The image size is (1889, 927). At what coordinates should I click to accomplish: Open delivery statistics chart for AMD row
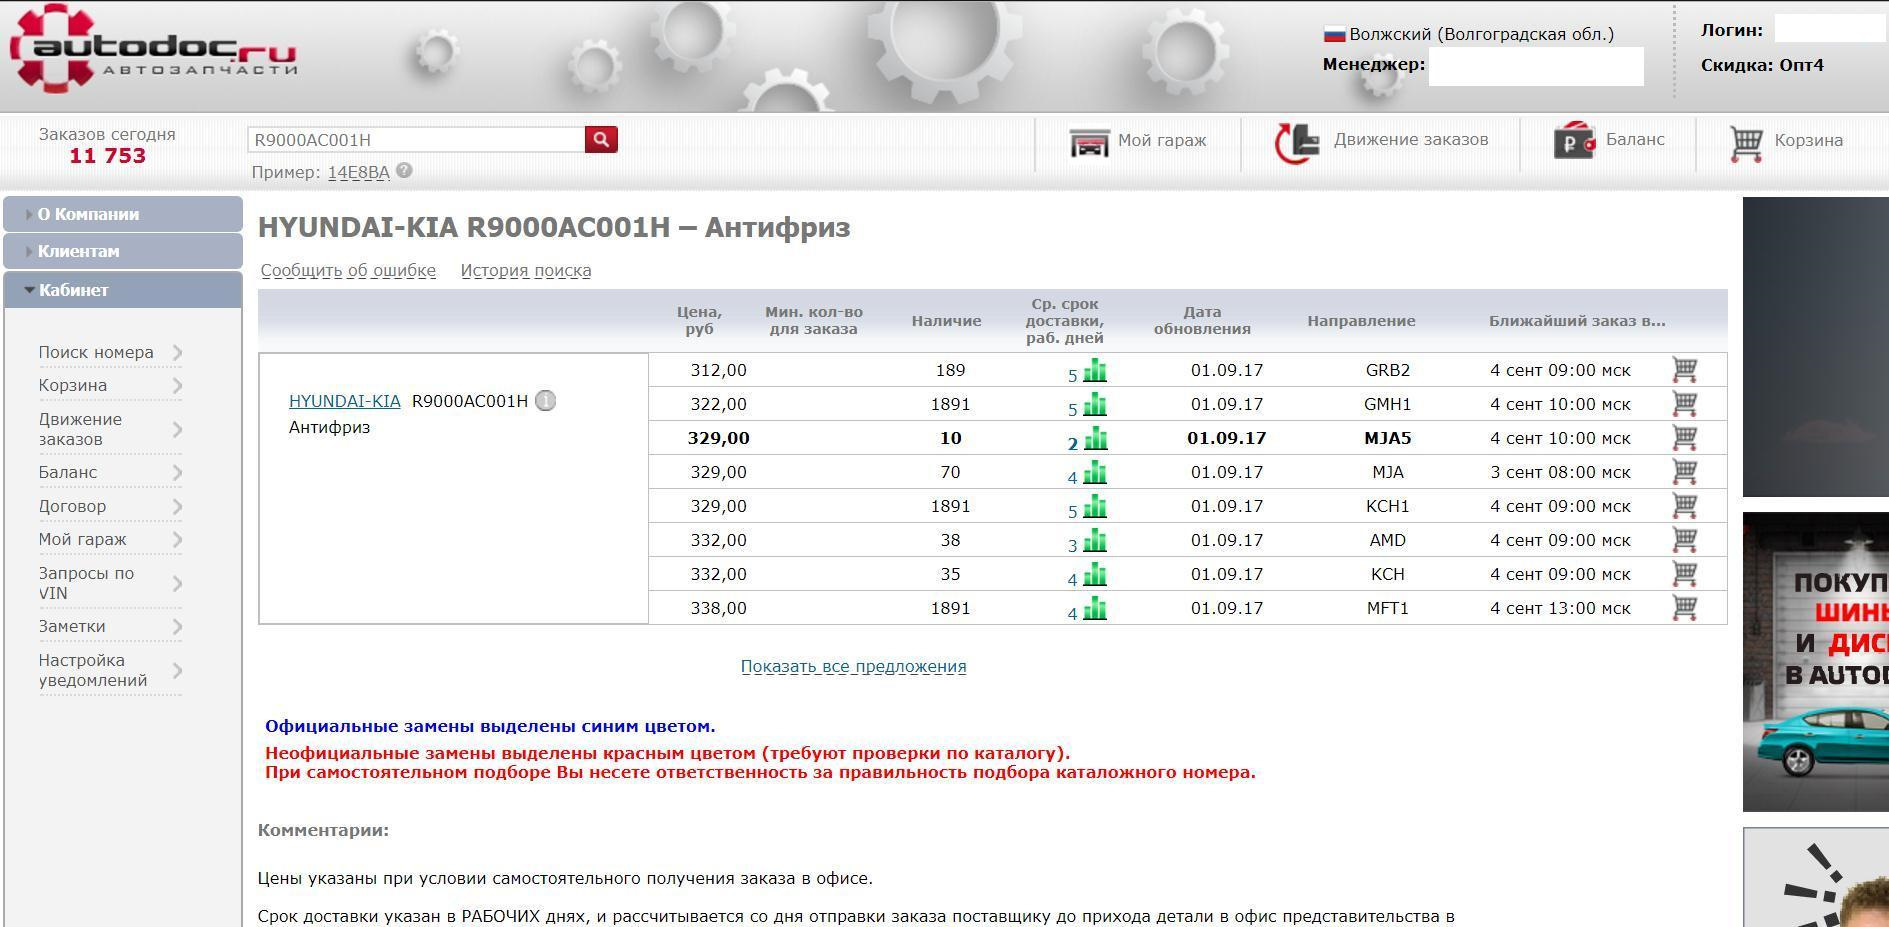pos(1095,541)
